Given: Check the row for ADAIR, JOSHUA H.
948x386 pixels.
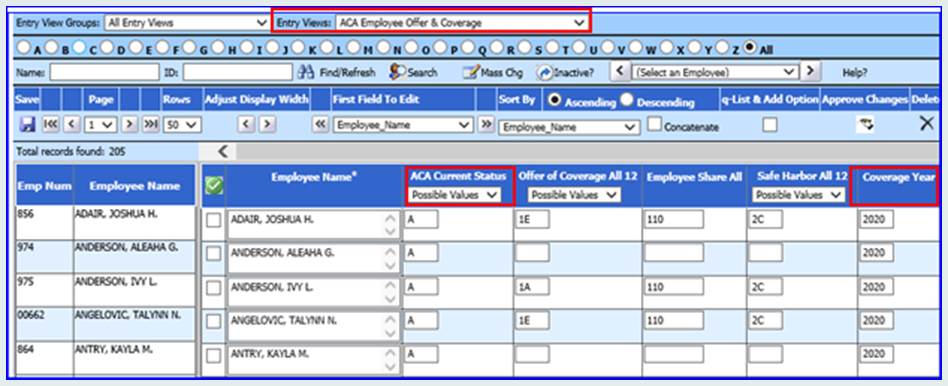Looking at the screenshot, I should coord(214,221).
